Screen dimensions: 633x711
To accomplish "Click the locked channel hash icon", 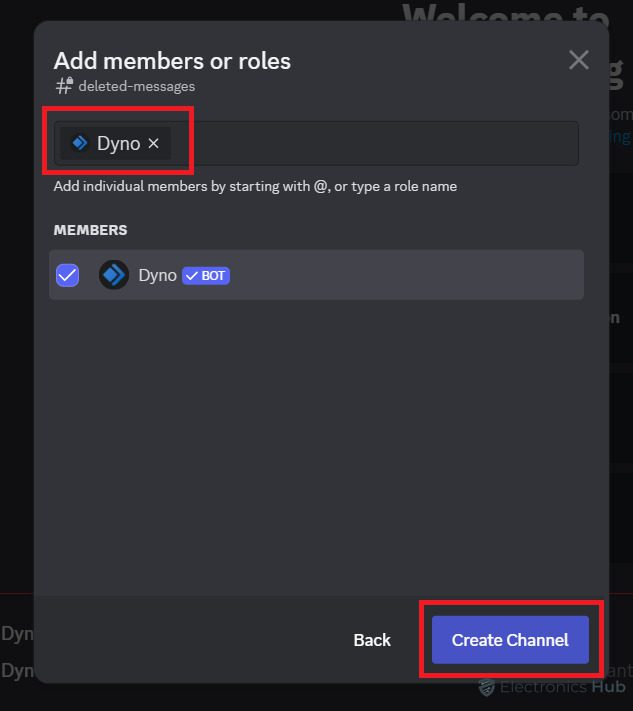I will [64, 86].
